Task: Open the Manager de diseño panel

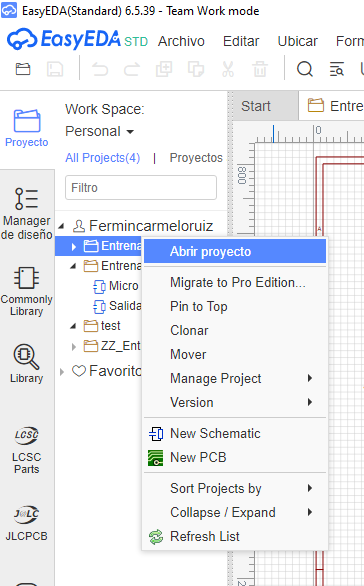Action: [x=27, y=213]
